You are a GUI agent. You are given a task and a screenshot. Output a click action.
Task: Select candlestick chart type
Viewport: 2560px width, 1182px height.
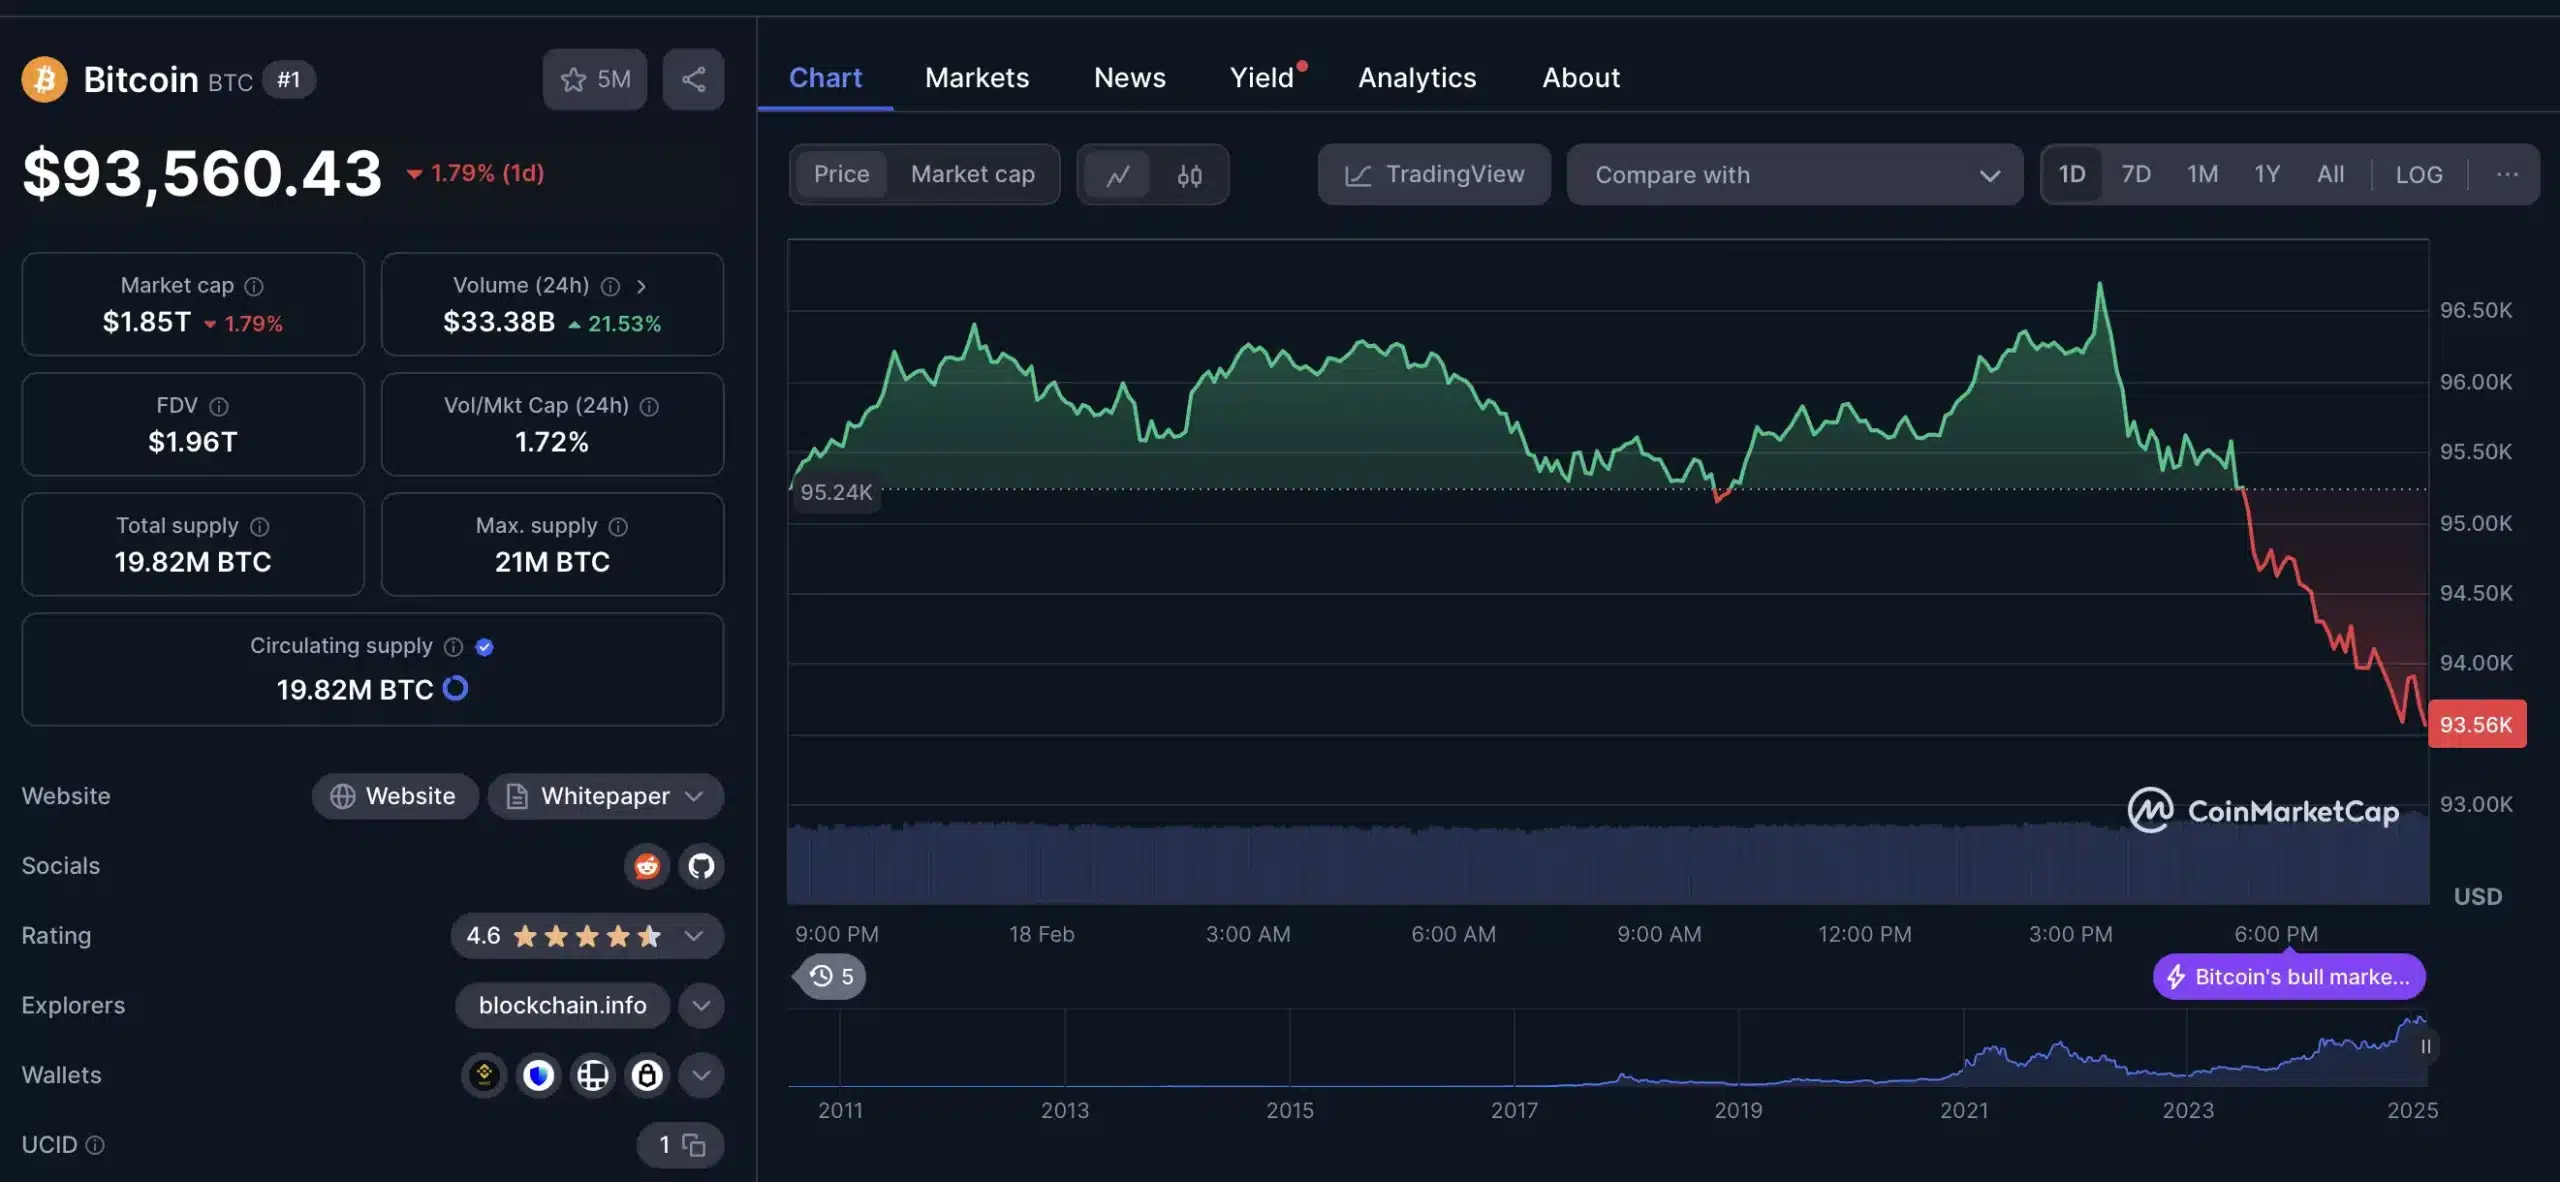[x=1189, y=175]
